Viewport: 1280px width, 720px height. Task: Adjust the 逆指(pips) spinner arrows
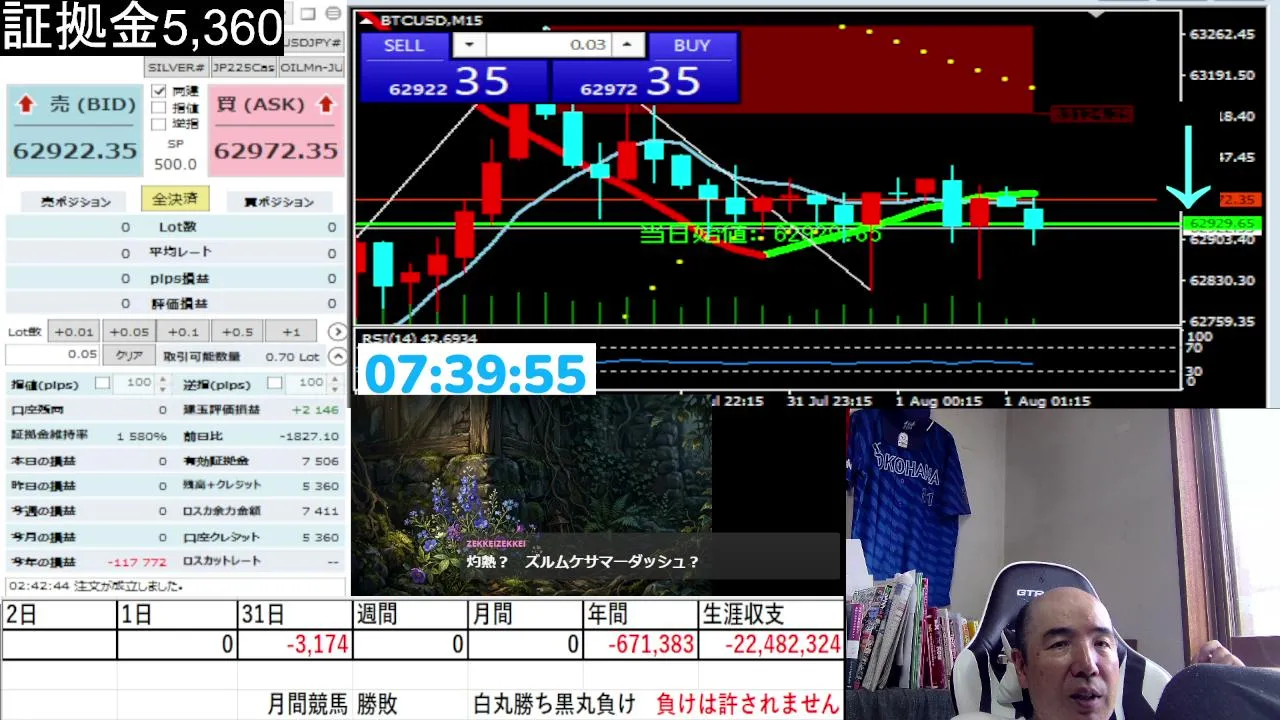point(333,383)
